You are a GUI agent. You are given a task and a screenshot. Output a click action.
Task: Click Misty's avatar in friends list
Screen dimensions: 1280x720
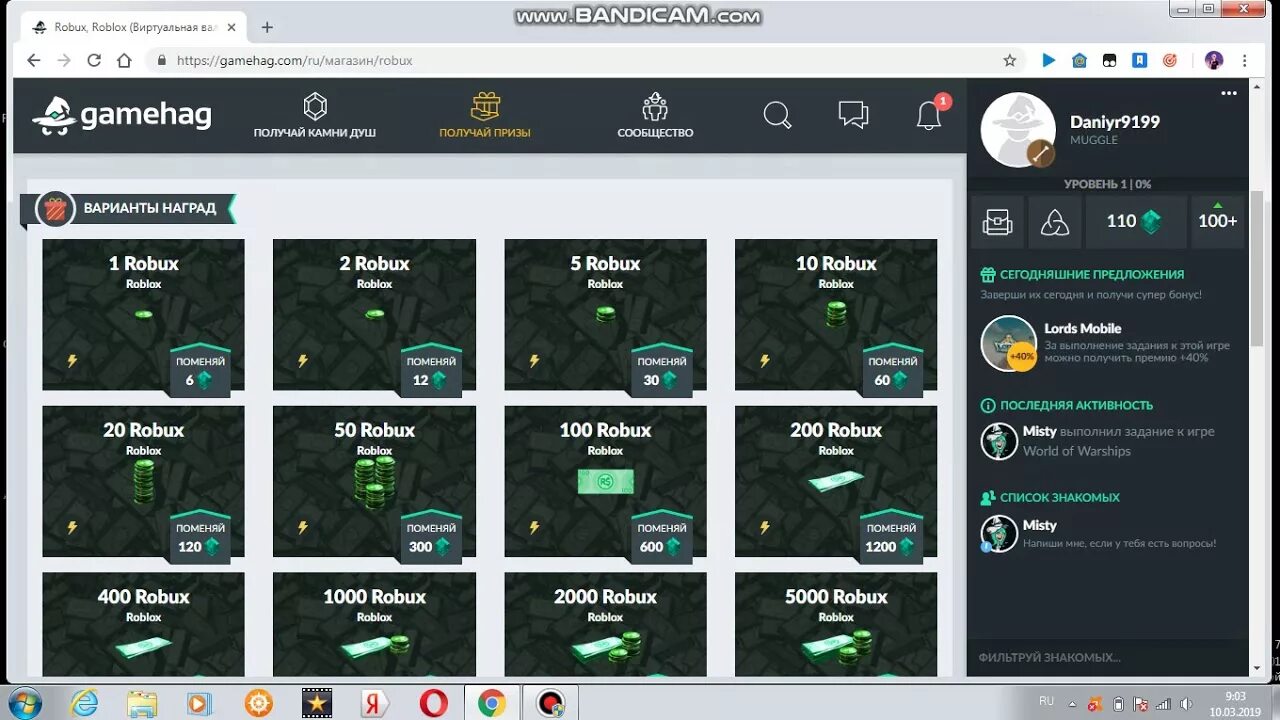click(x=998, y=533)
